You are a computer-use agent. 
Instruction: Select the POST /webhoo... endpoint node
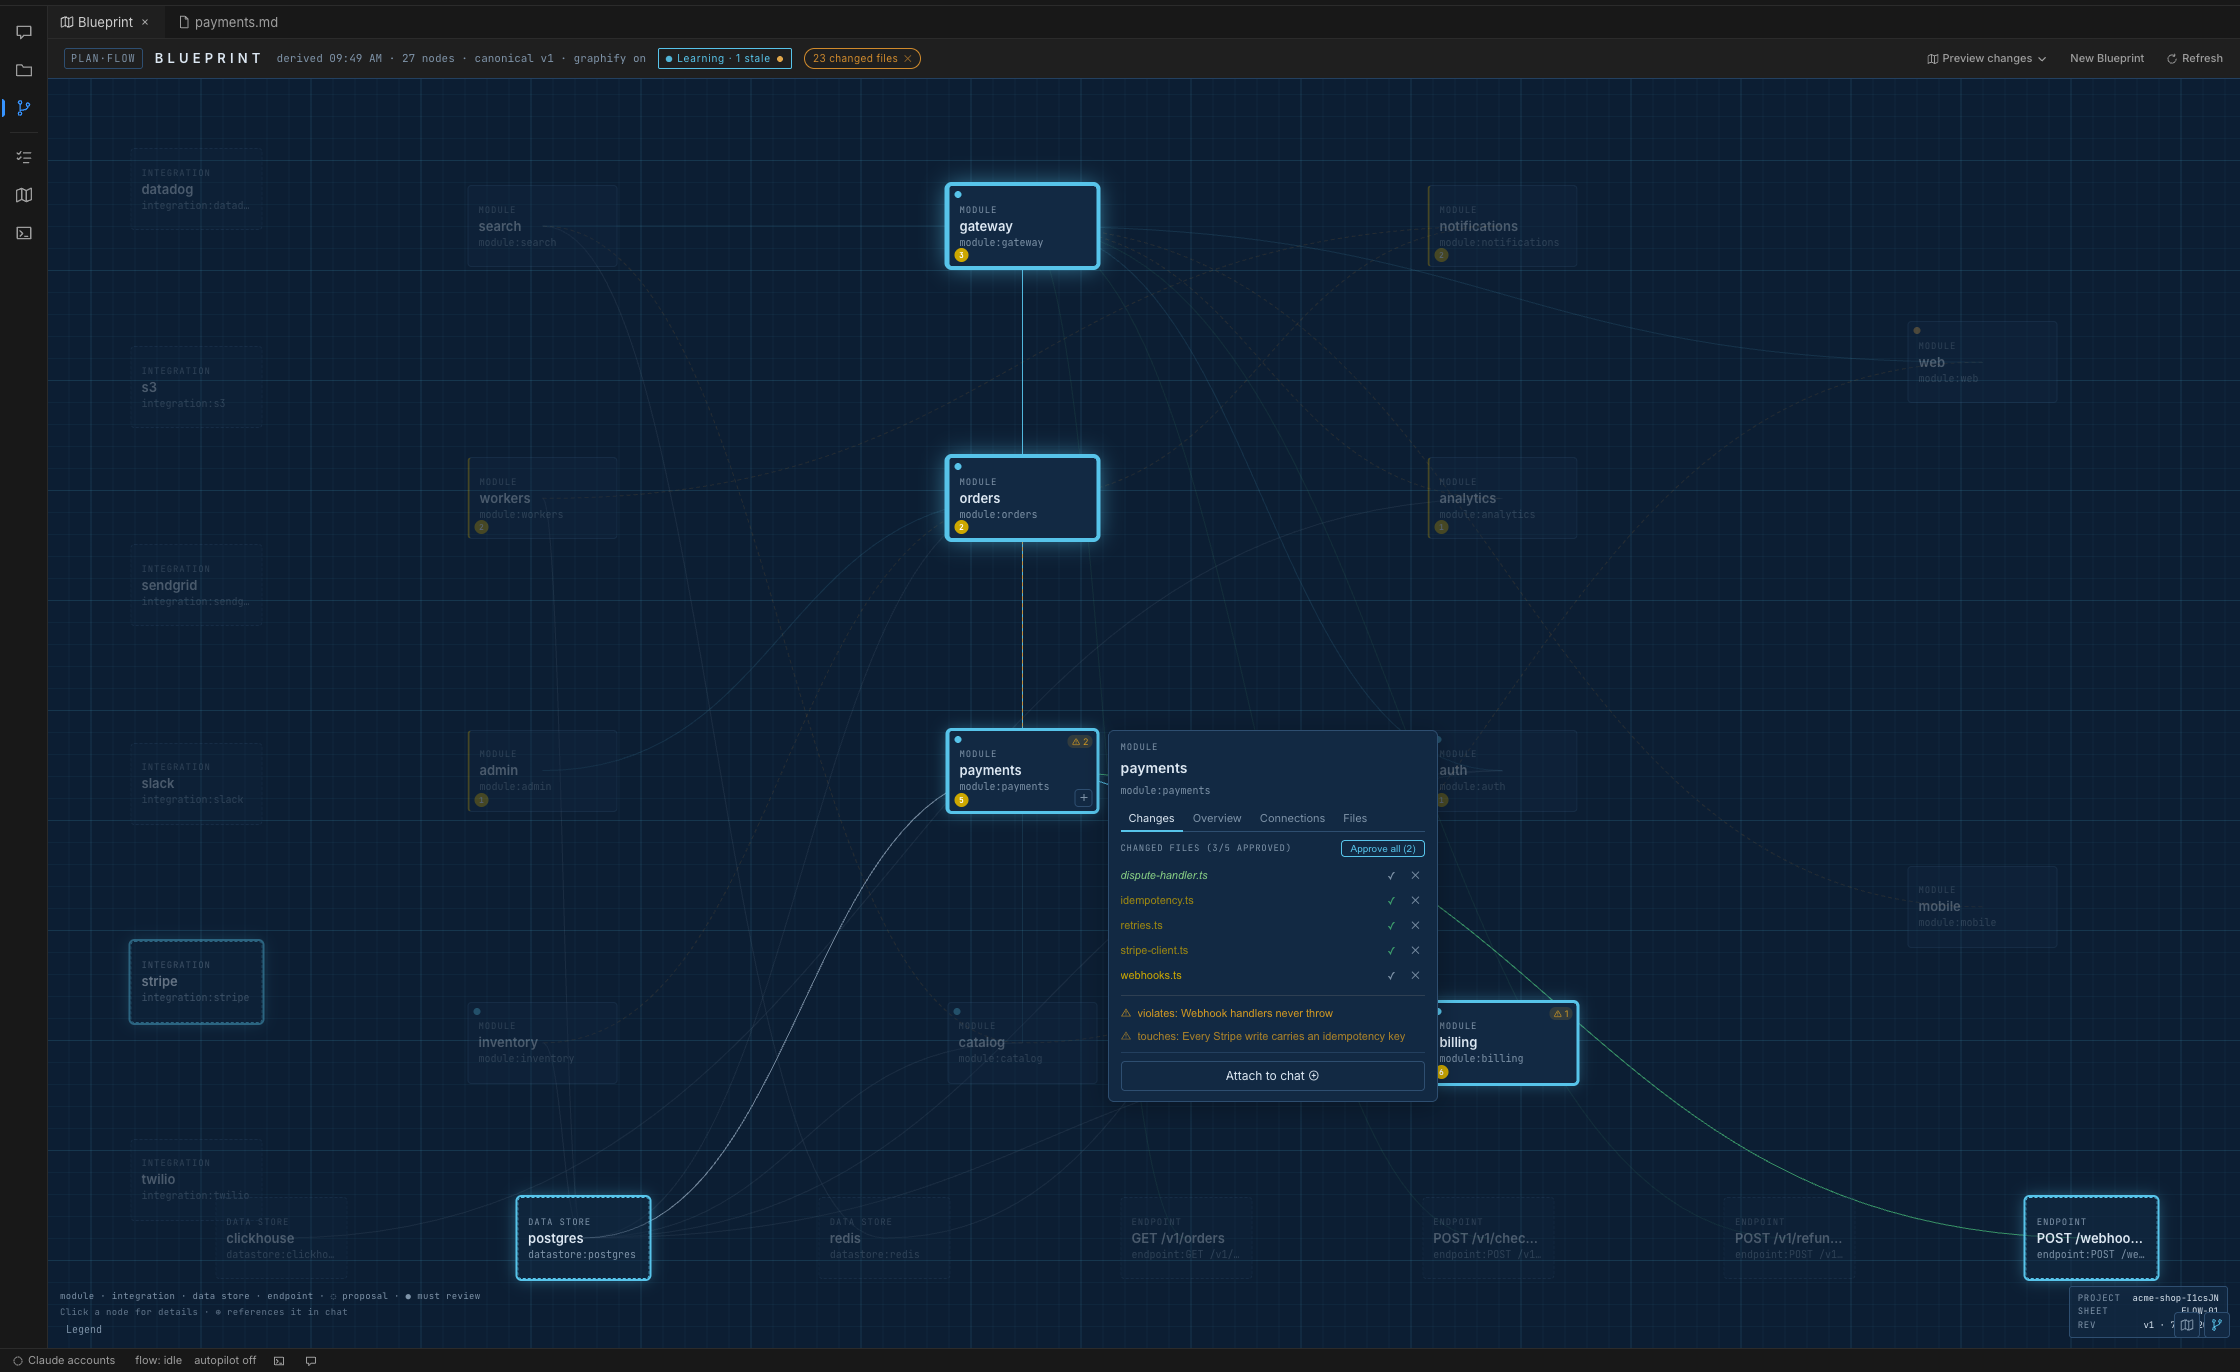pyautogui.click(x=2091, y=1238)
